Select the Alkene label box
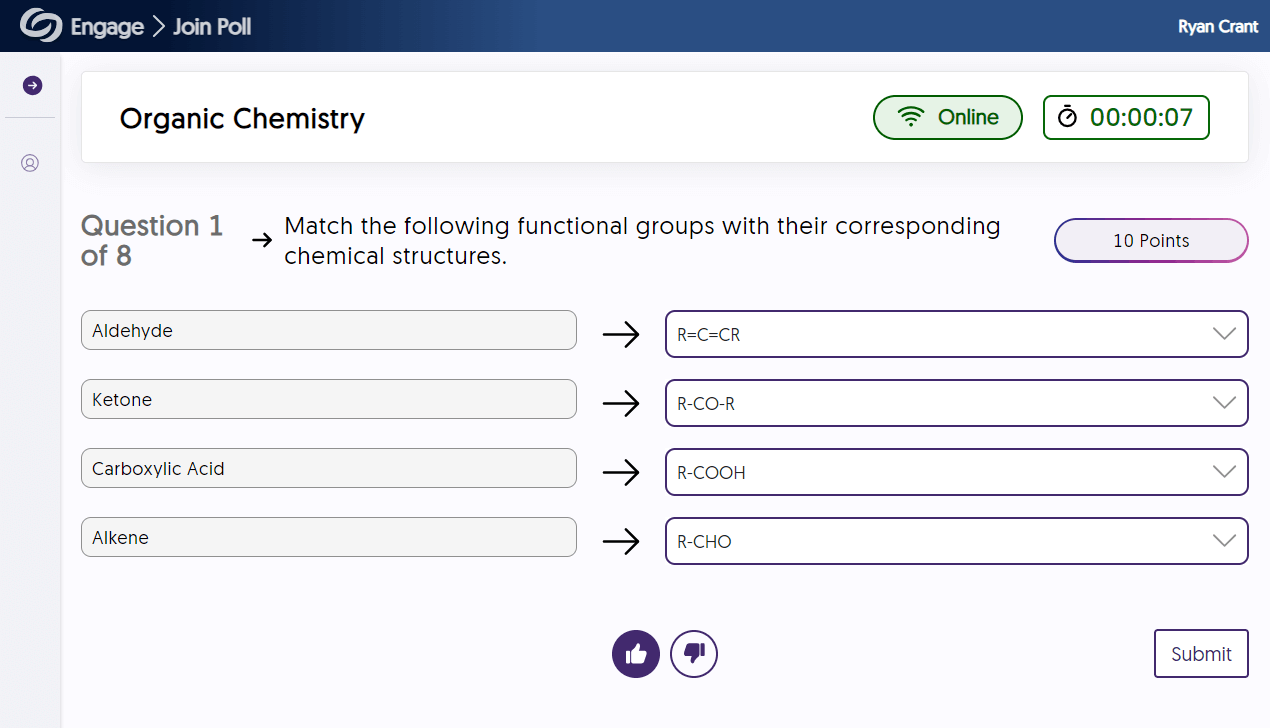1270x728 pixels. click(x=329, y=537)
